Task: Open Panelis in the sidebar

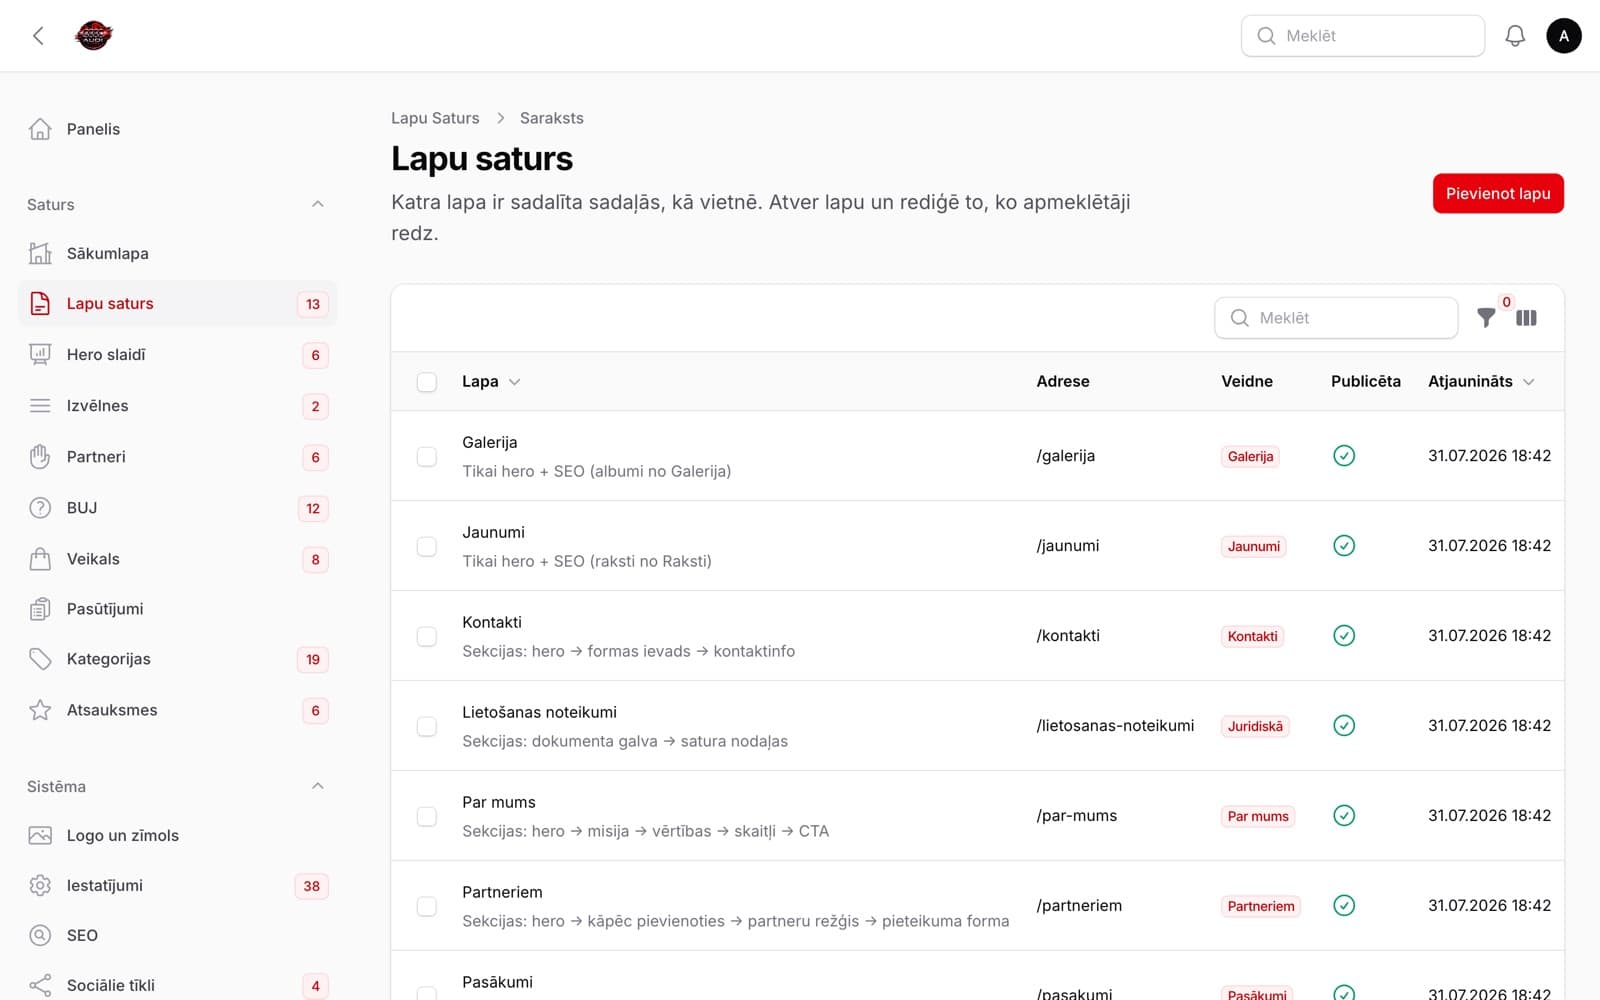Action: pyautogui.click(x=178, y=129)
